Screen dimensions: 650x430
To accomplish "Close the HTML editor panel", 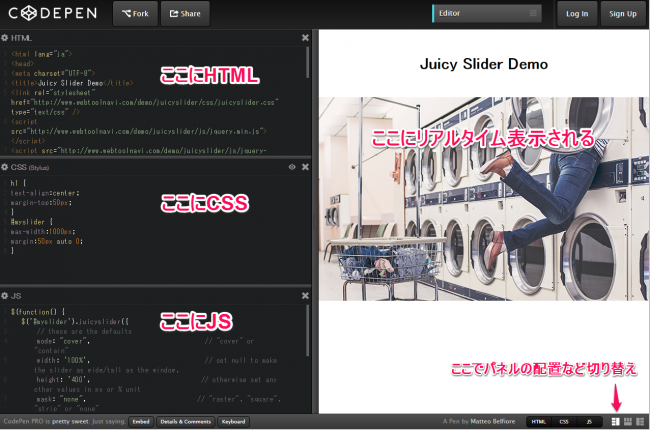I will pyautogui.click(x=305, y=38).
